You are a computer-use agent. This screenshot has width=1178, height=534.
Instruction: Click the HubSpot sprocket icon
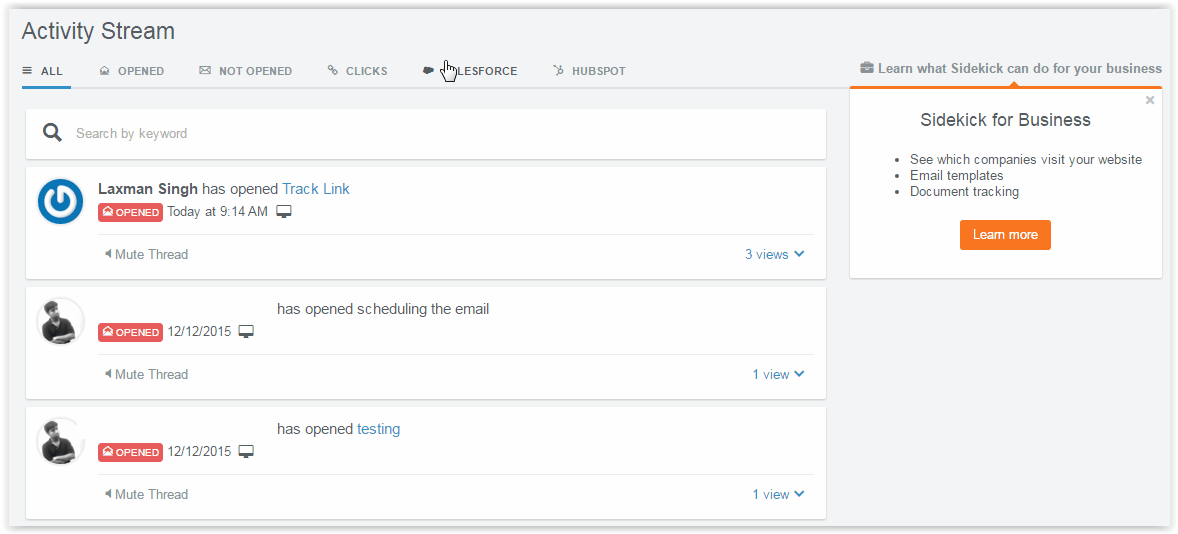point(559,71)
